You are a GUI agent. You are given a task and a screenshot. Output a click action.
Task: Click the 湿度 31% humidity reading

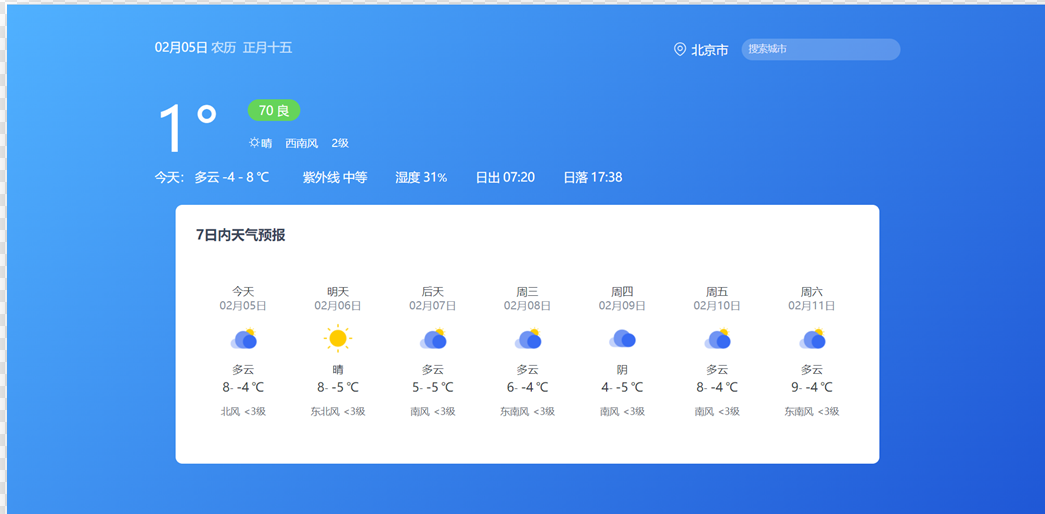pos(421,177)
